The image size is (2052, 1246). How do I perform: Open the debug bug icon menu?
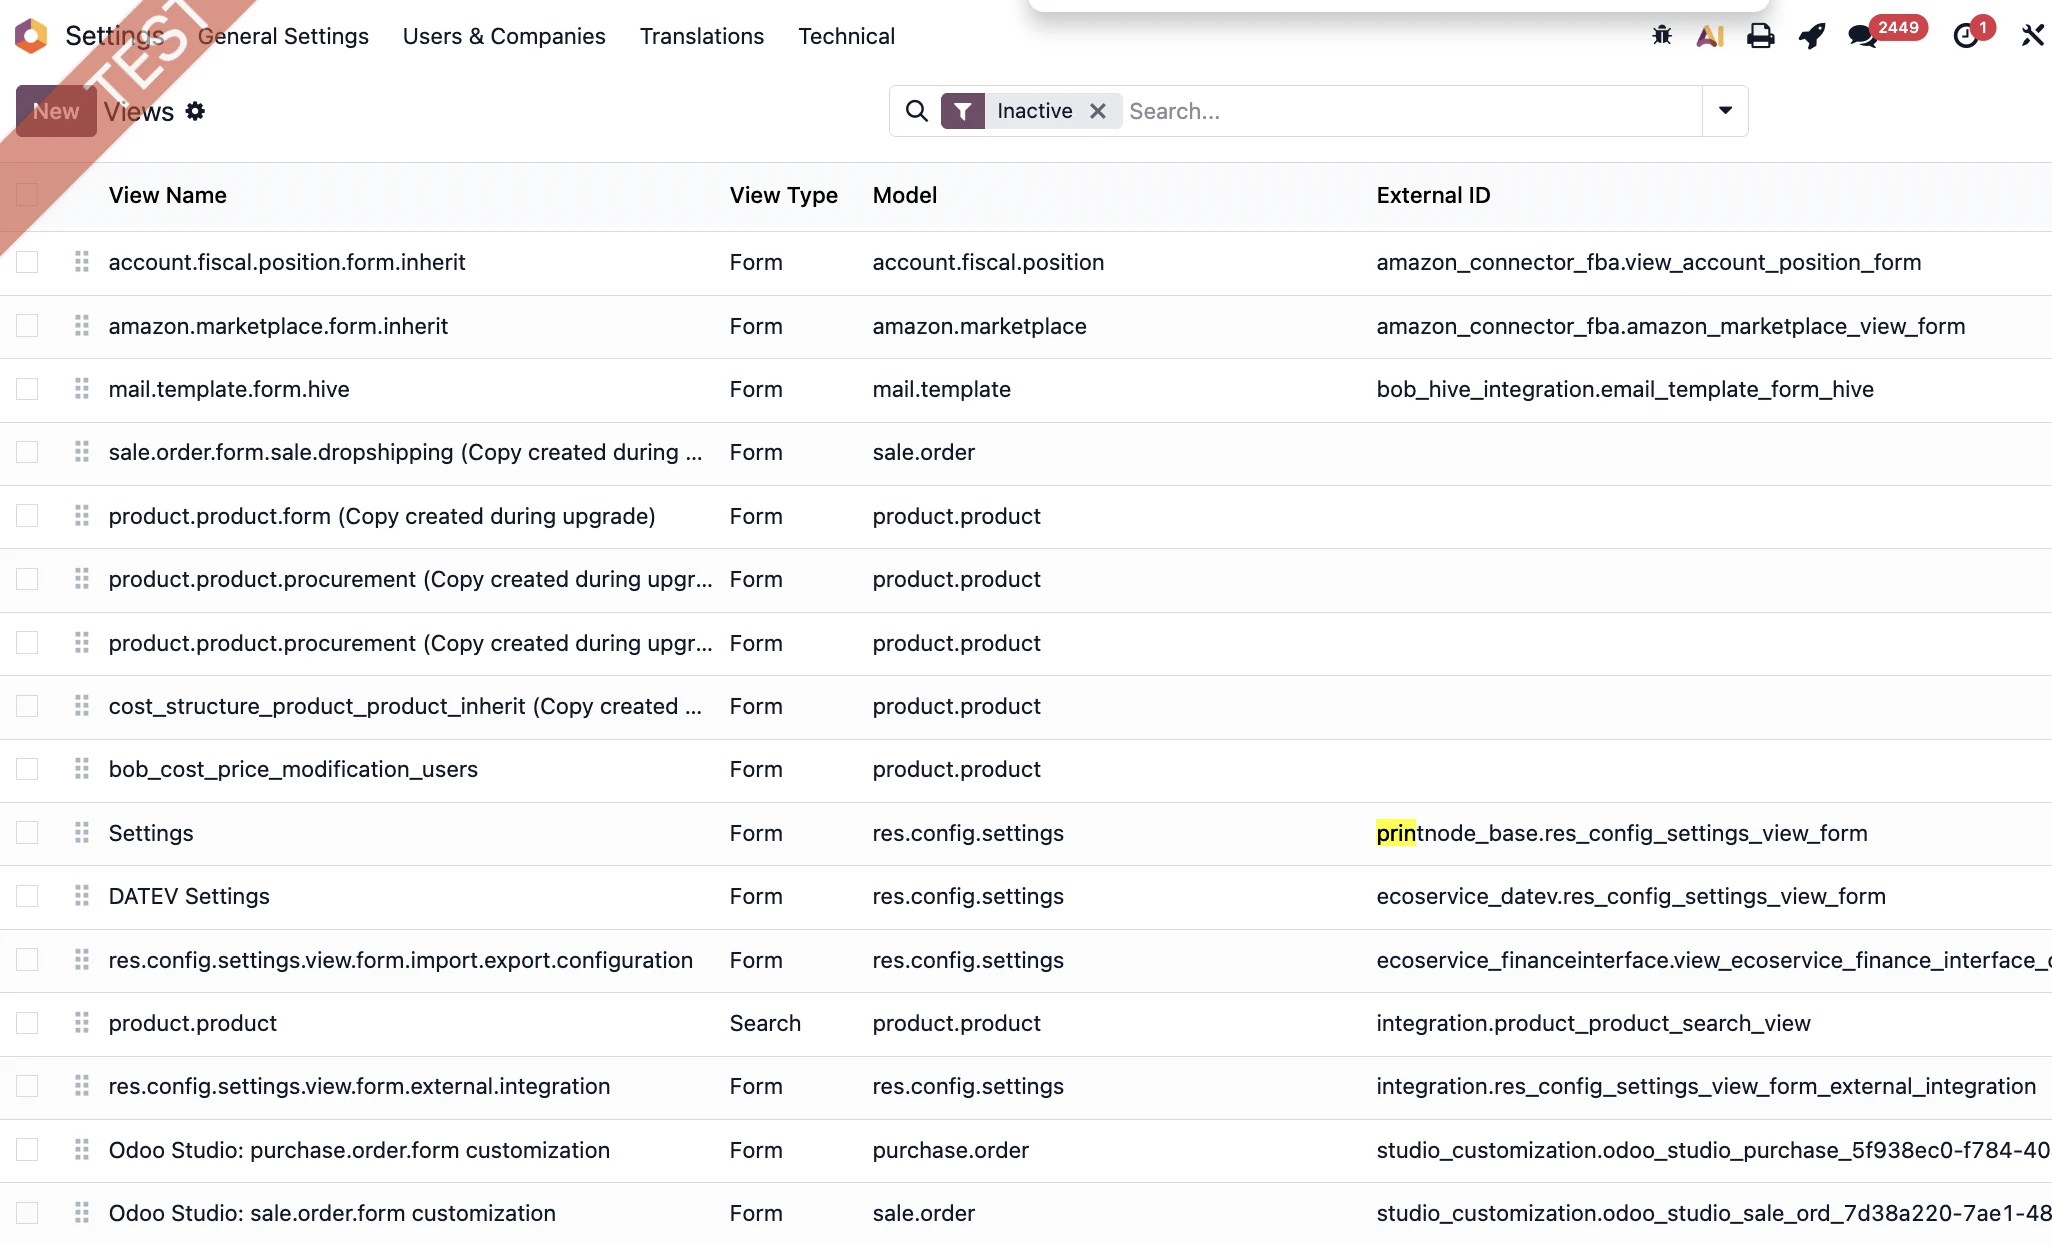(1662, 36)
